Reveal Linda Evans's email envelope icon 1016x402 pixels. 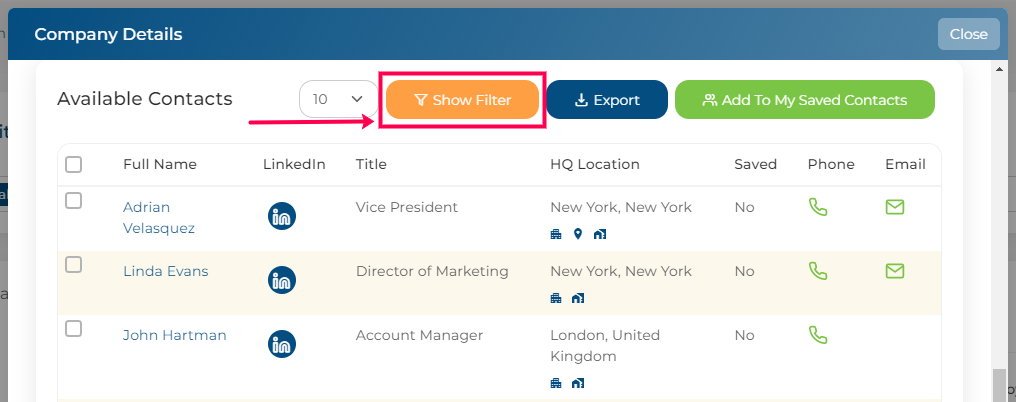coord(895,271)
